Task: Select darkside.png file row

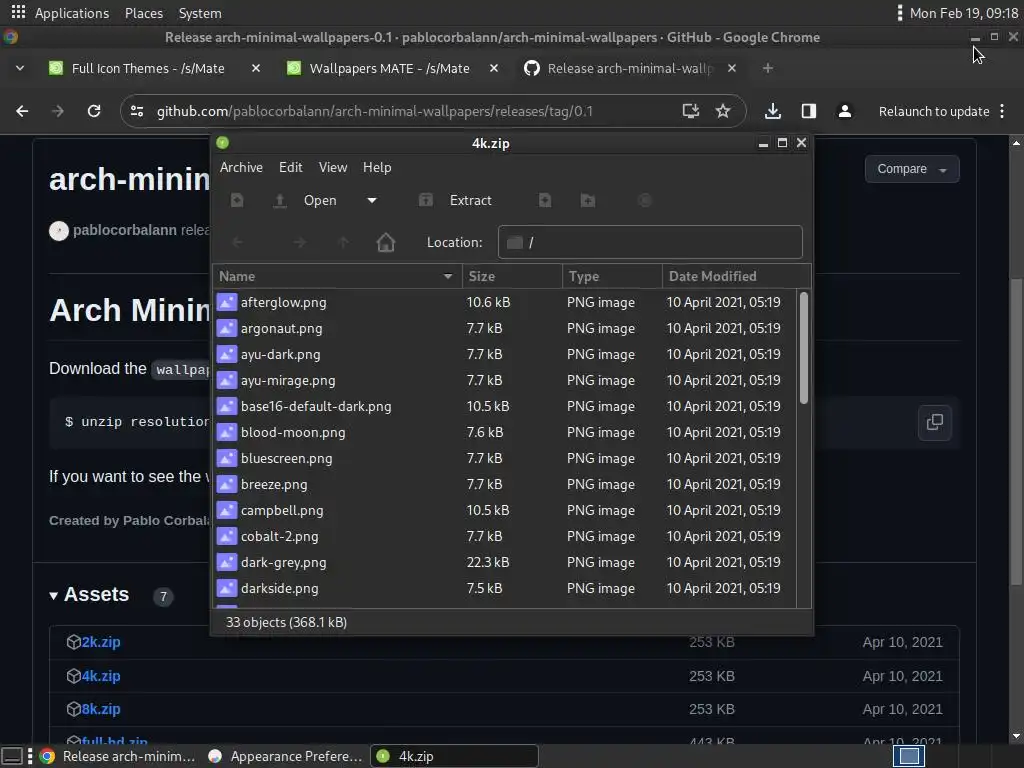Action: pos(505,588)
